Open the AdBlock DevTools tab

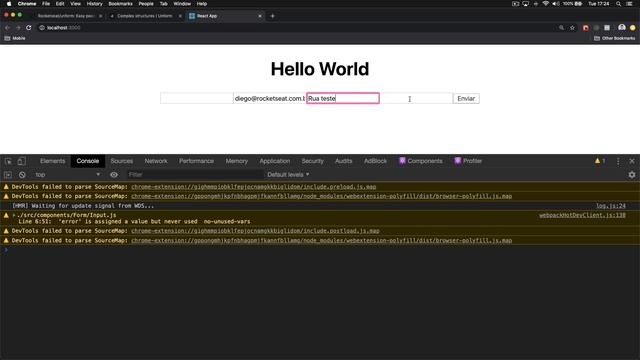(376, 161)
